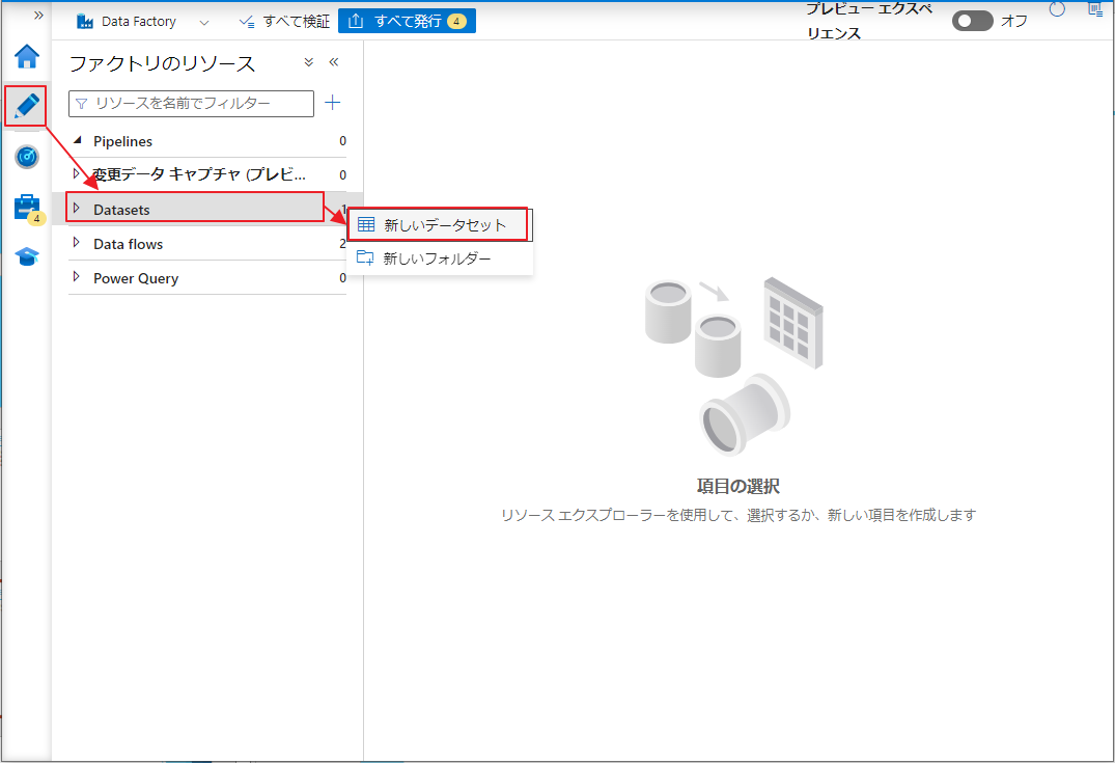Image resolution: width=1115 pixels, height=763 pixels.
Task: Select the Author pencil icon
Action: pyautogui.click(x=27, y=105)
